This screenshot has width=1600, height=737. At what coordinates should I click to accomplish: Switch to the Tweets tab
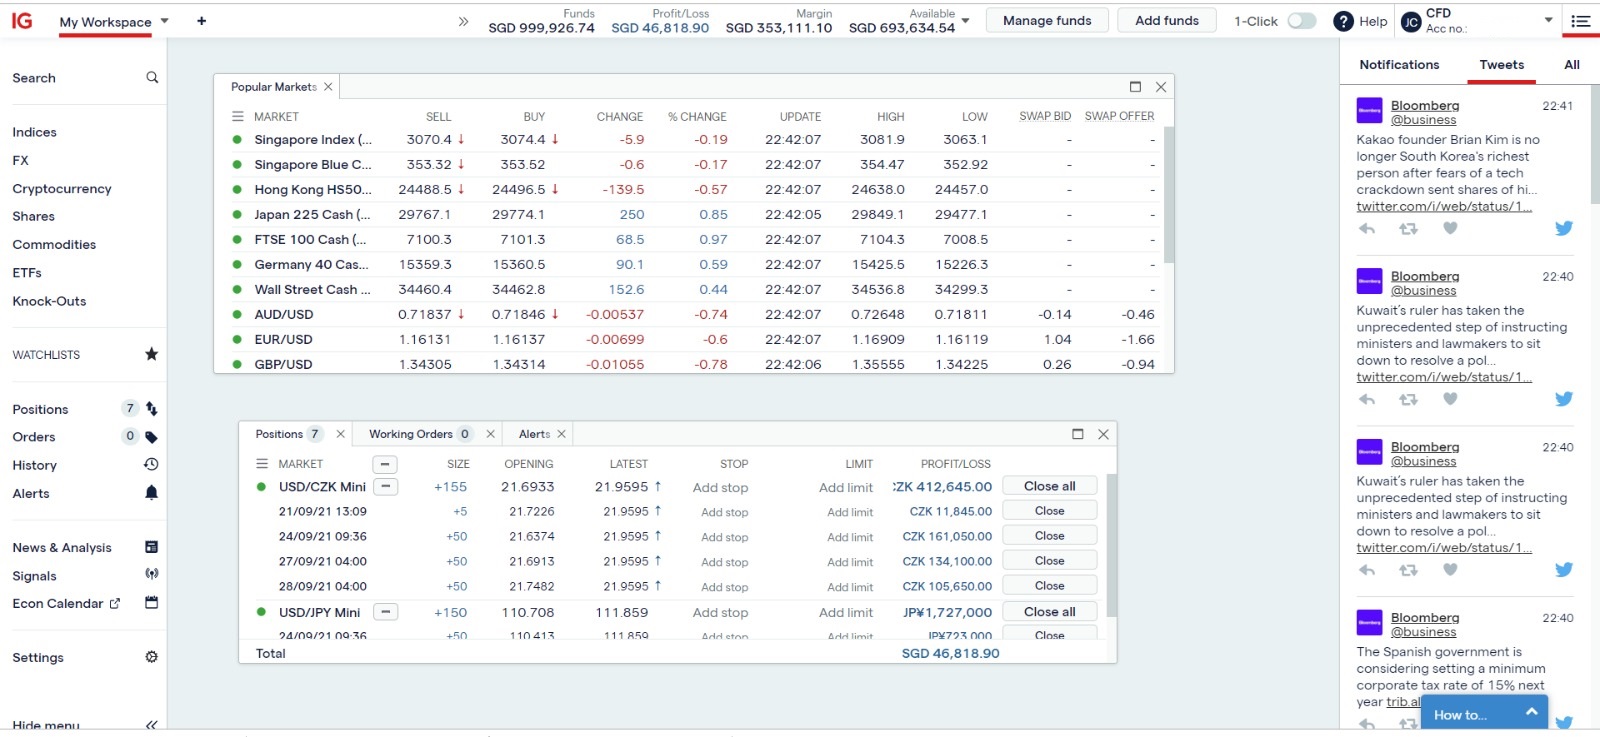pos(1502,65)
